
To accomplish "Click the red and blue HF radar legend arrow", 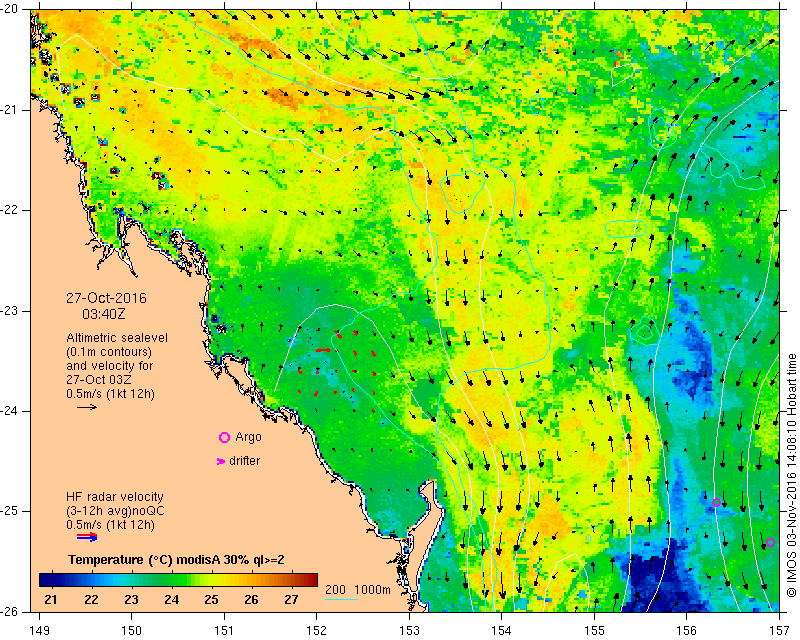I will coord(87,536).
